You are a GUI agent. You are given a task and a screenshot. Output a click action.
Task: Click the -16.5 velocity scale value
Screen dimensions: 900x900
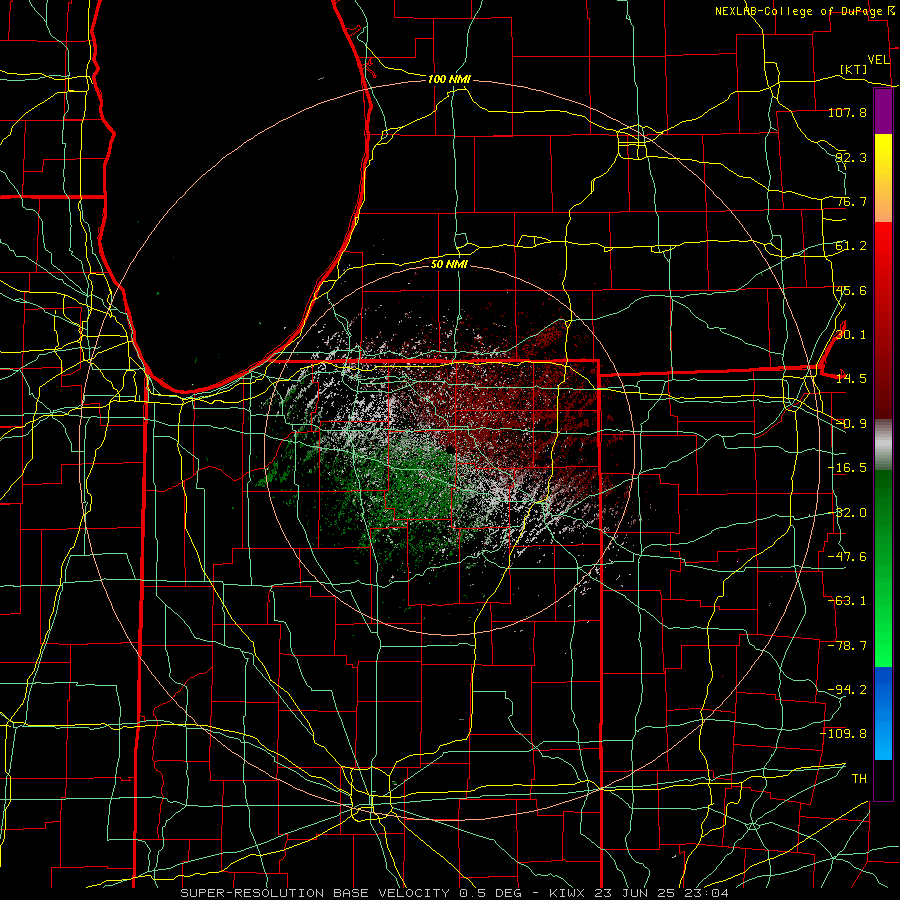tap(847, 468)
